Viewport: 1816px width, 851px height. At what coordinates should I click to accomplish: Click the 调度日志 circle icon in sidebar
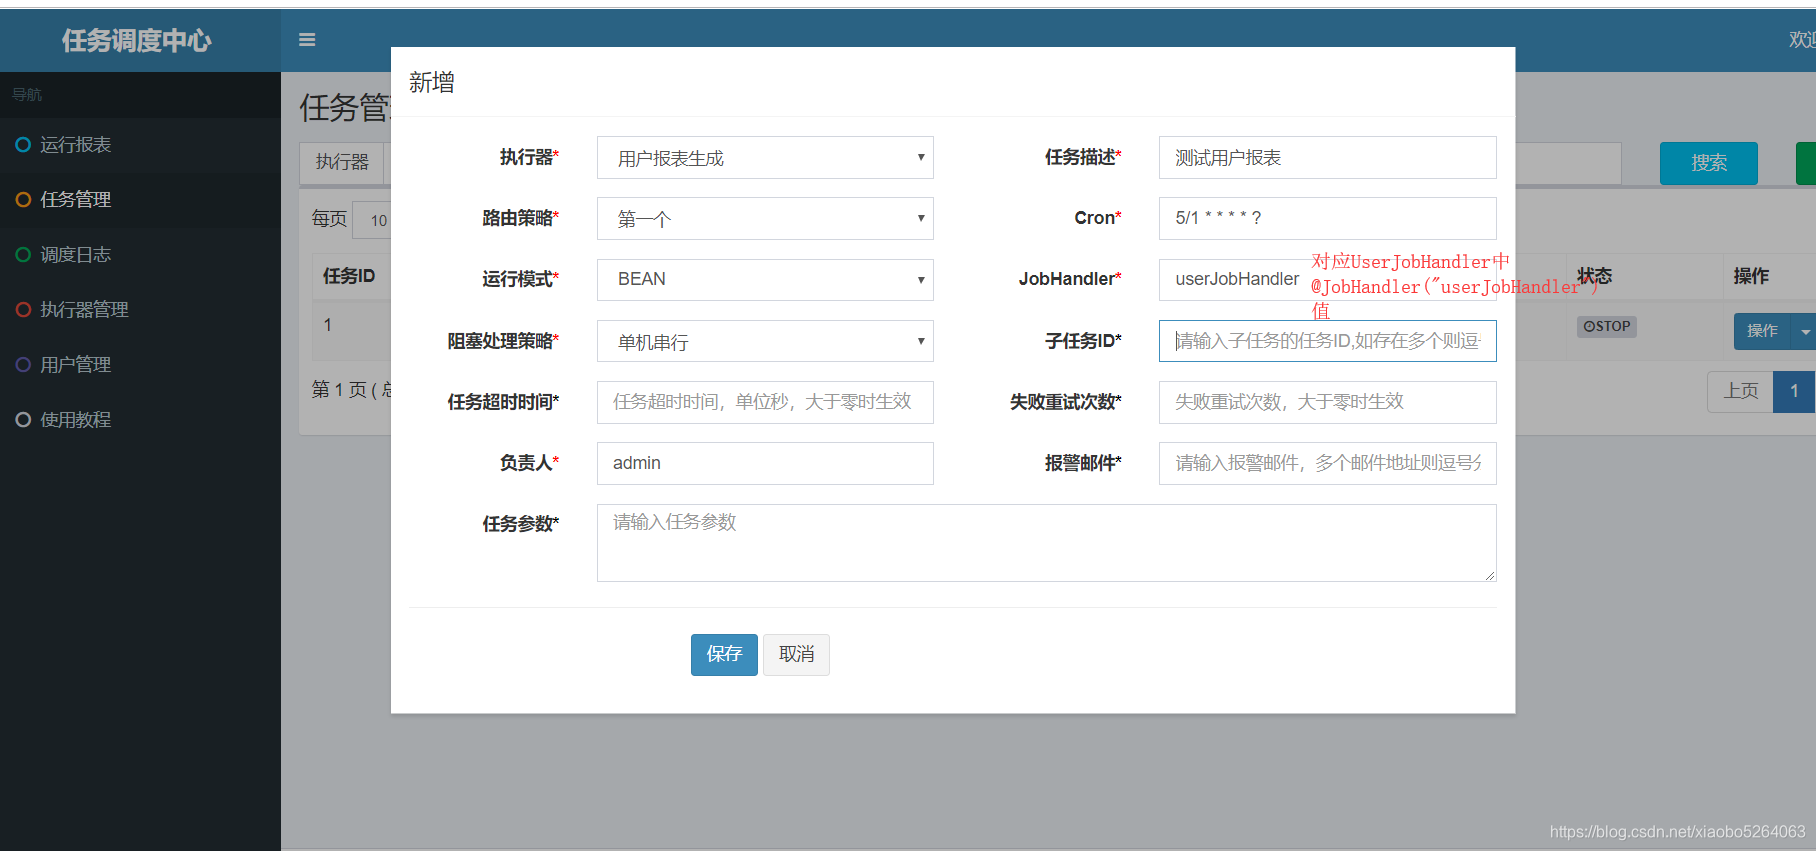pos(23,255)
